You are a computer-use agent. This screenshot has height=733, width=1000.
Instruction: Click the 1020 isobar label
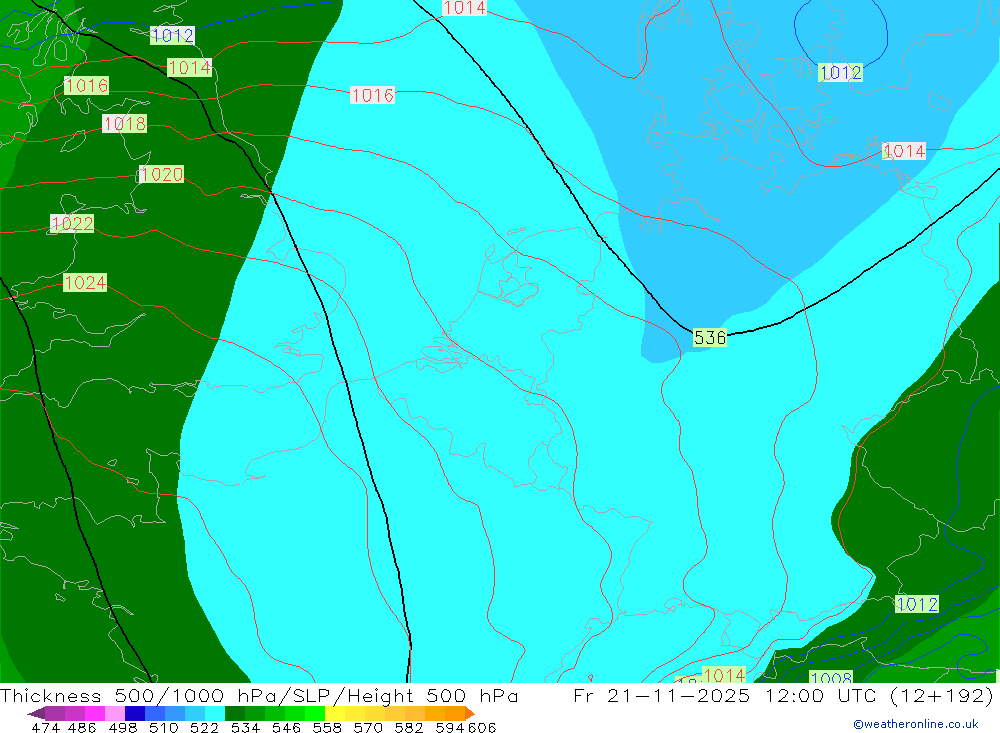coord(161,174)
